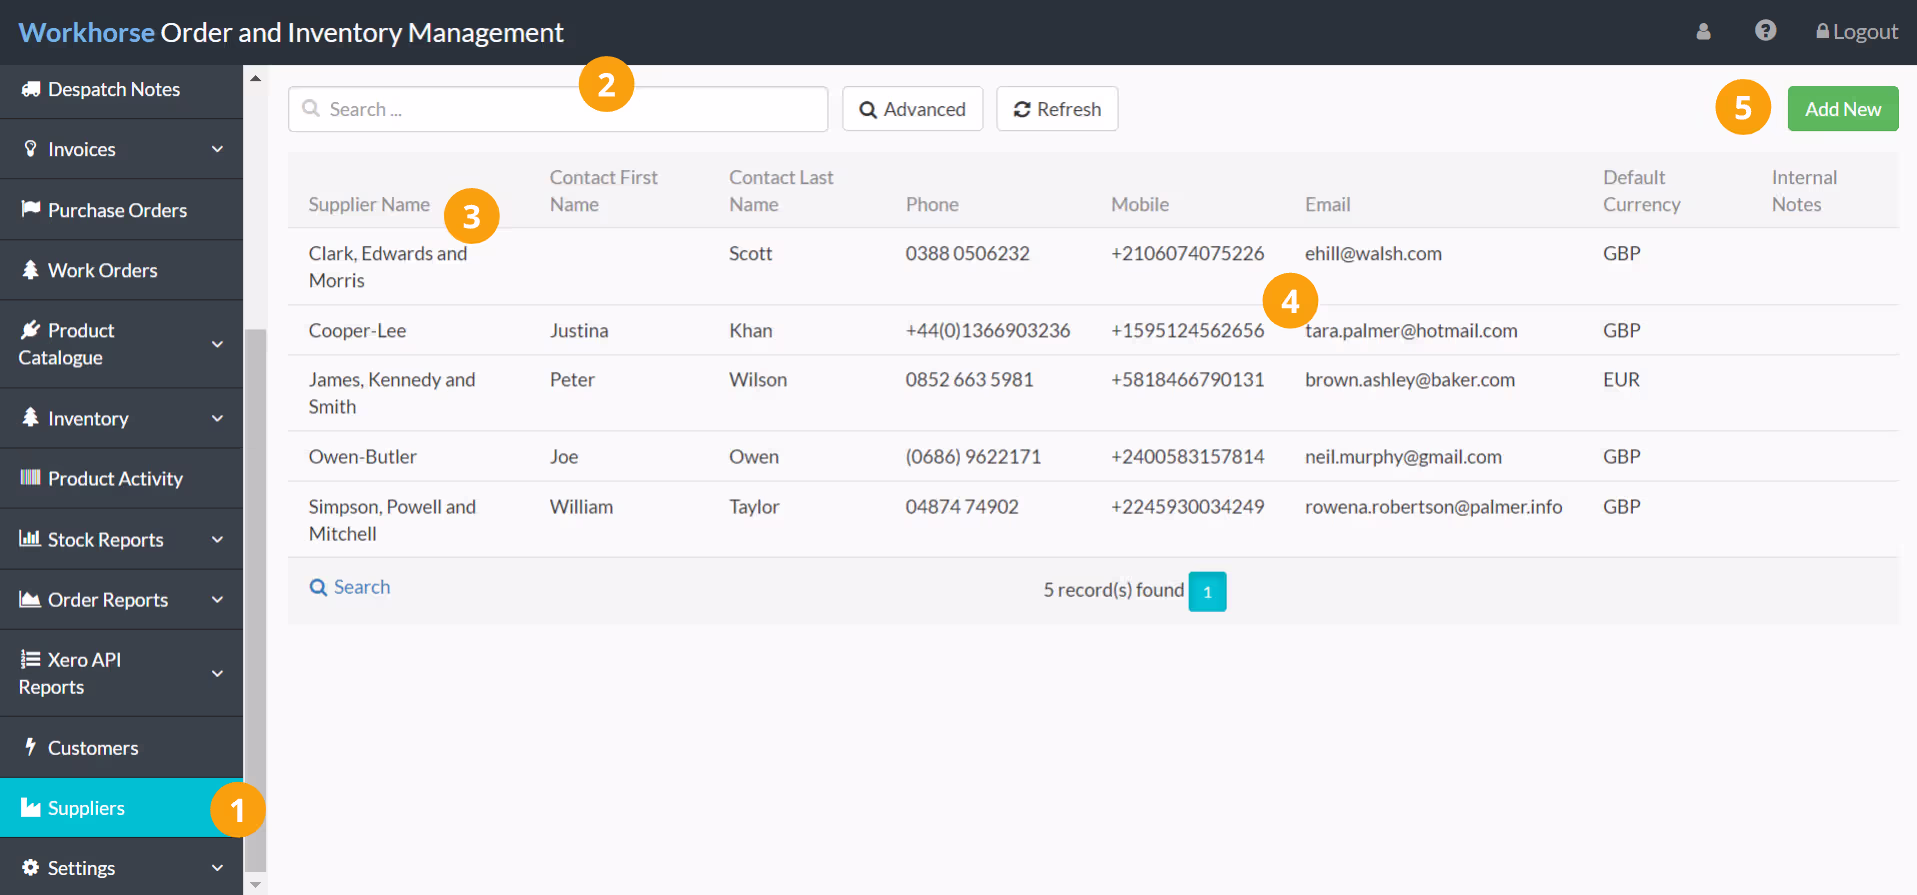The image size is (1917, 895).
Task: Refresh the supplier list
Action: tap(1057, 109)
